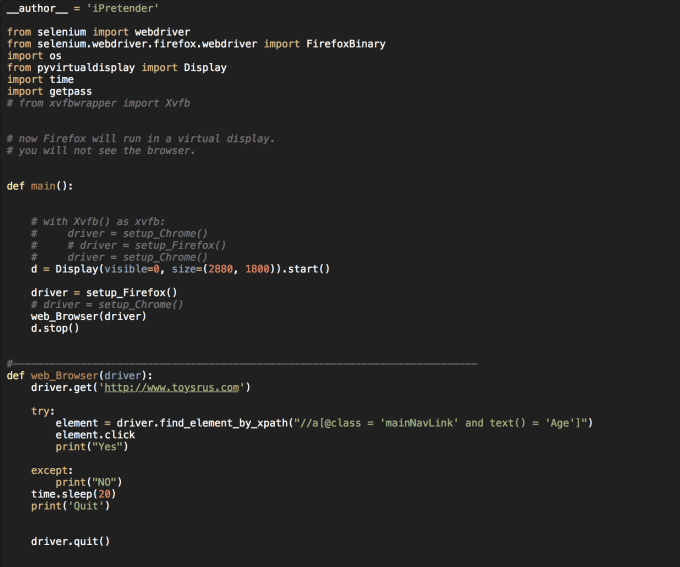Click the 'with Xvfb() as xvfb:' comment
The width and height of the screenshot is (680, 567).
98,222
